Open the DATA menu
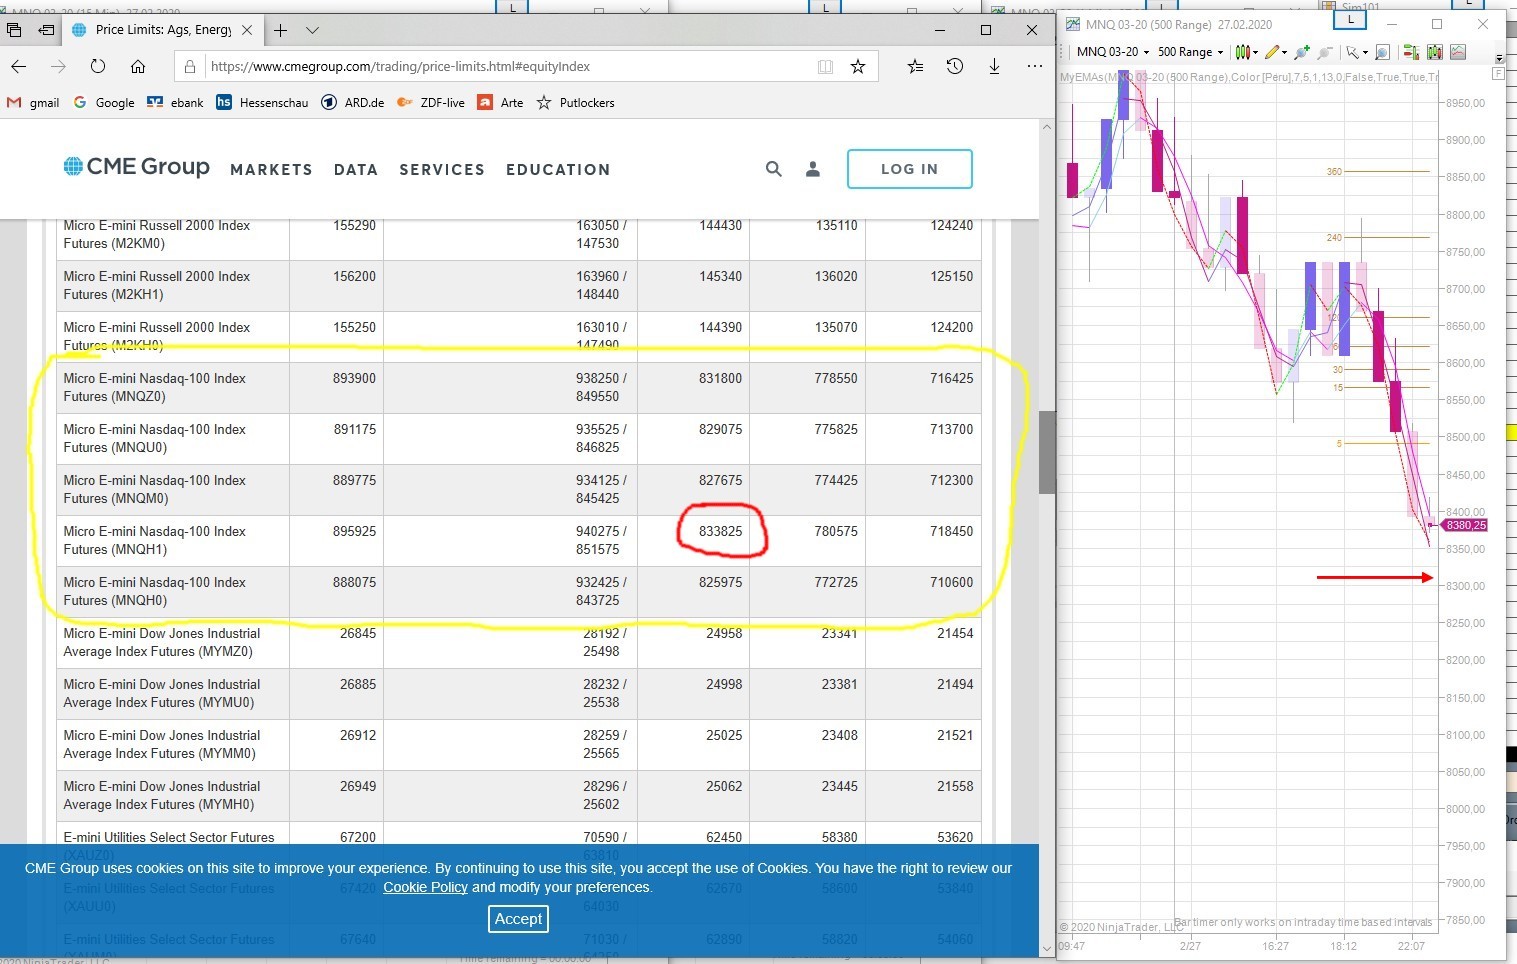This screenshot has height=964, width=1517. [356, 170]
